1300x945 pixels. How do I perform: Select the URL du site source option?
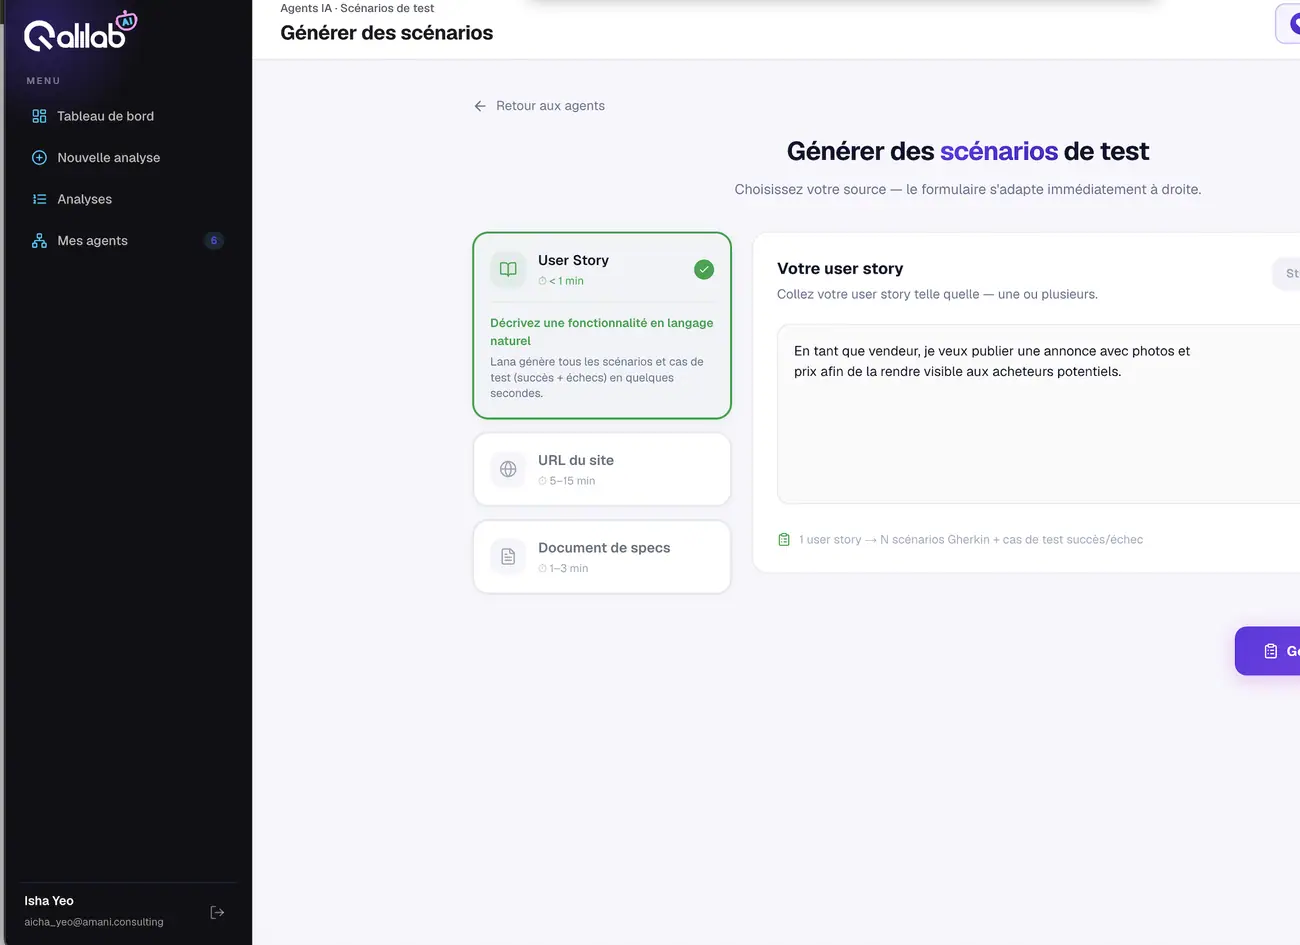pos(602,469)
